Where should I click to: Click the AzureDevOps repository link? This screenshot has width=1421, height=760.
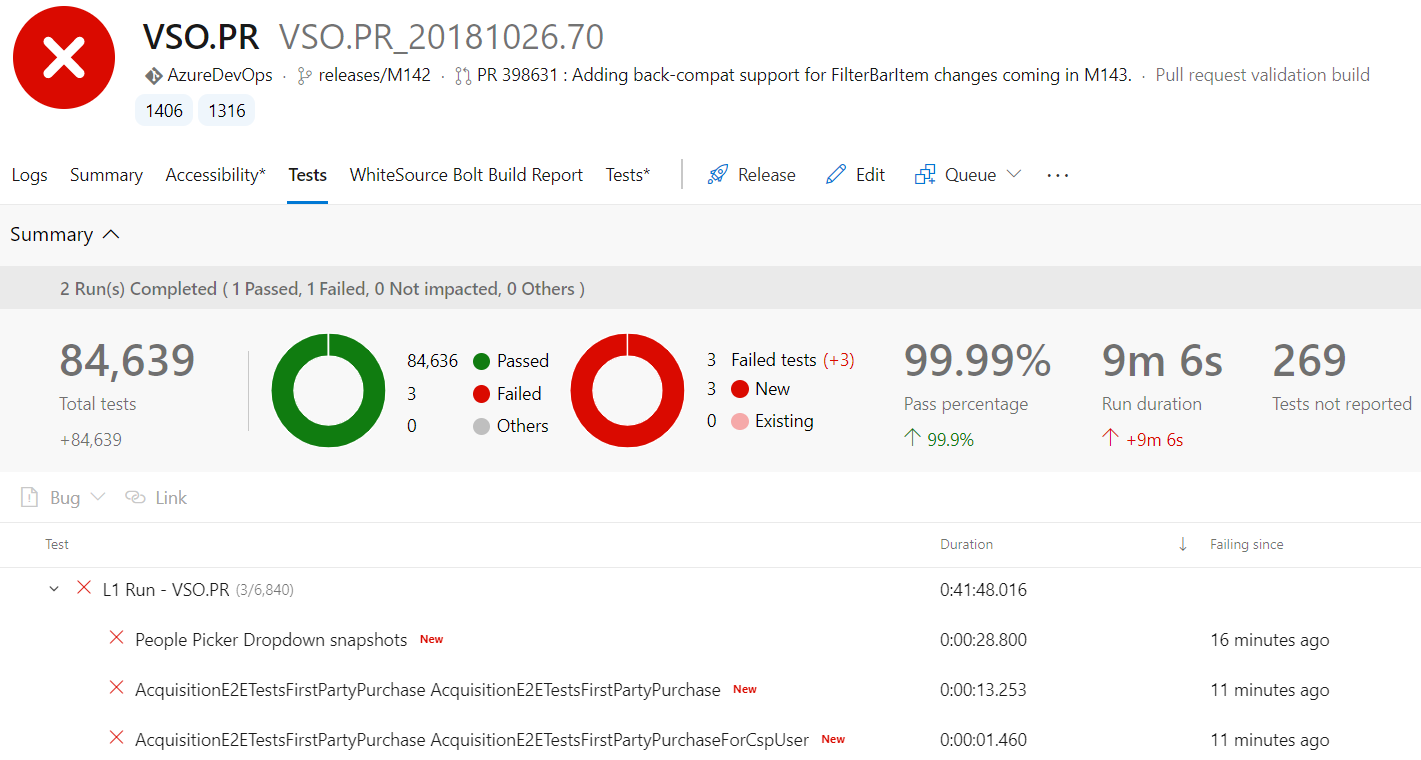(220, 75)
